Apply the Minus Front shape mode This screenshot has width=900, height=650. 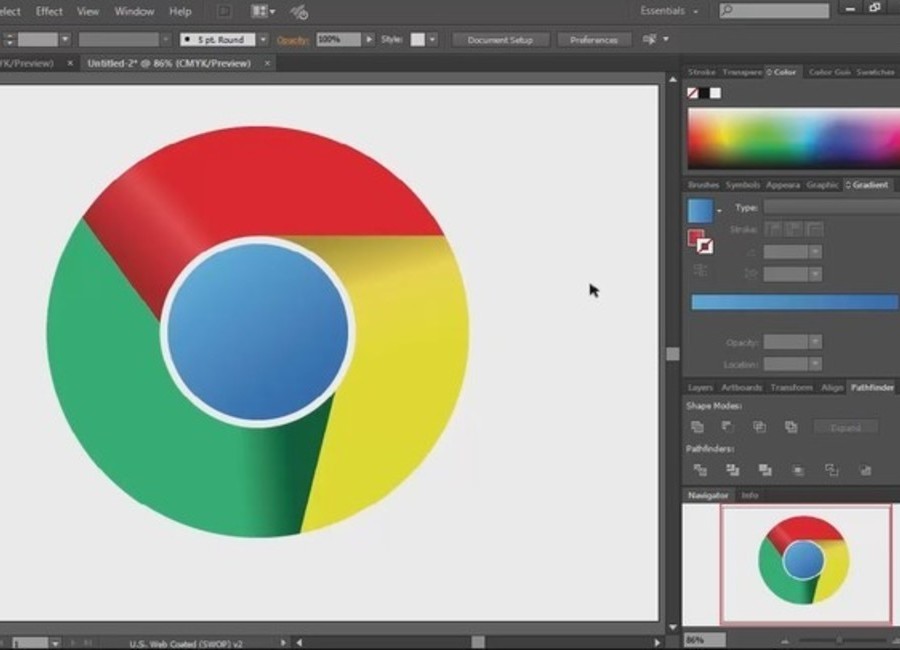coord(727,427)
